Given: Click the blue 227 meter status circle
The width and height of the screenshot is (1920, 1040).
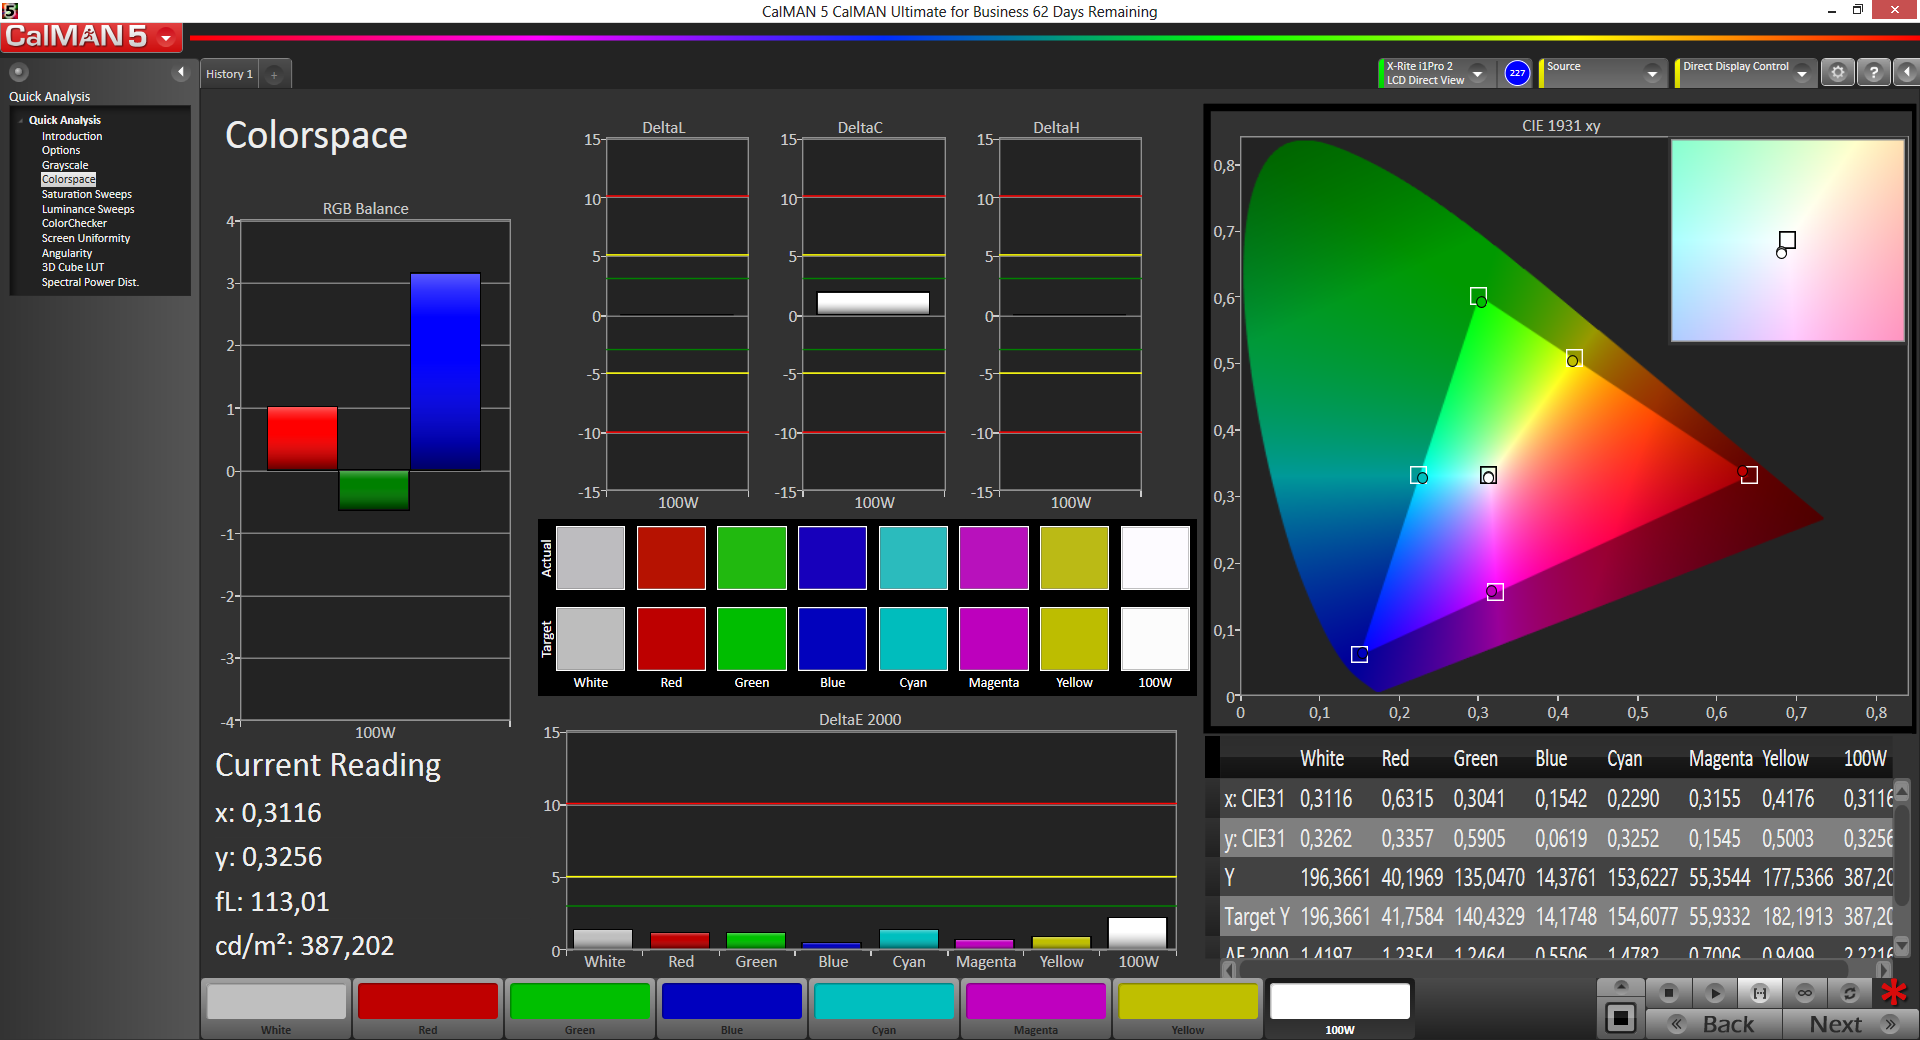Looking at the screenshot, I should coord(1517,73).
